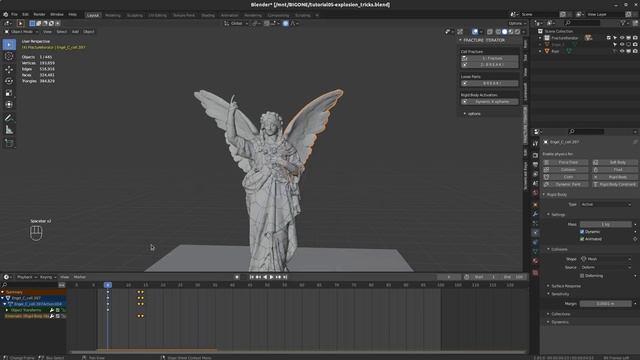Toggle X-ray view icon
Screen dimensions: 640x360
click(490, 31)
